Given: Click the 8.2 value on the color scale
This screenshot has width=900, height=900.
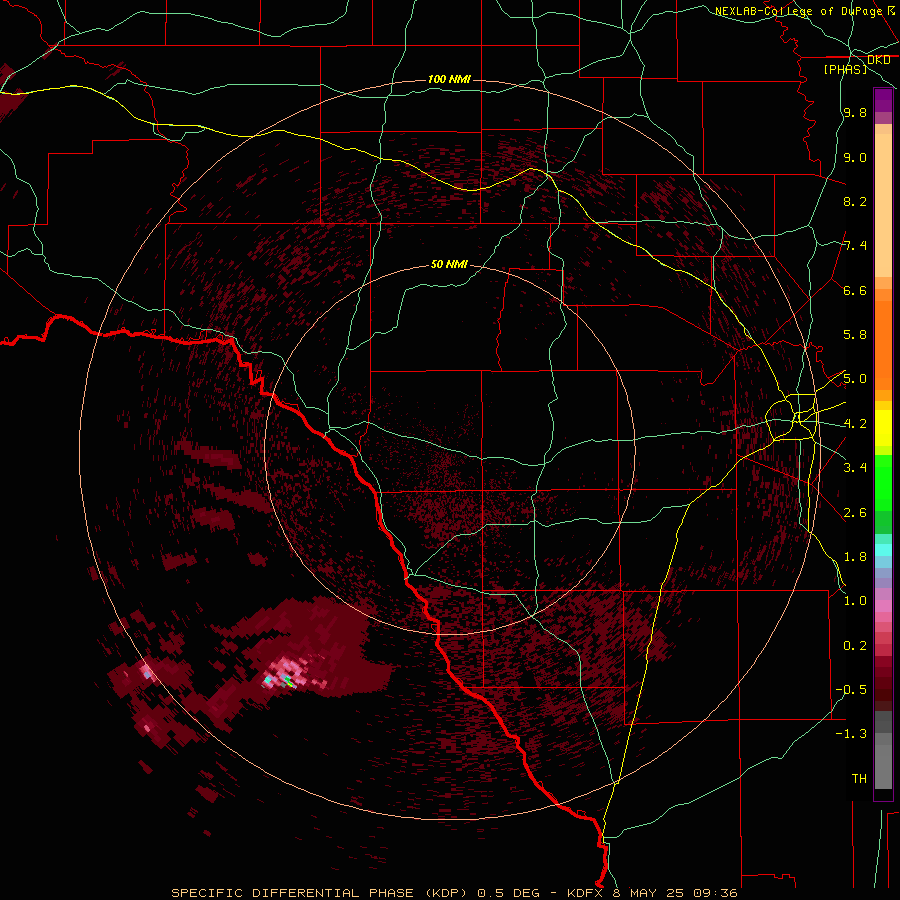Looking at the screenshot, I should point(855,201).
